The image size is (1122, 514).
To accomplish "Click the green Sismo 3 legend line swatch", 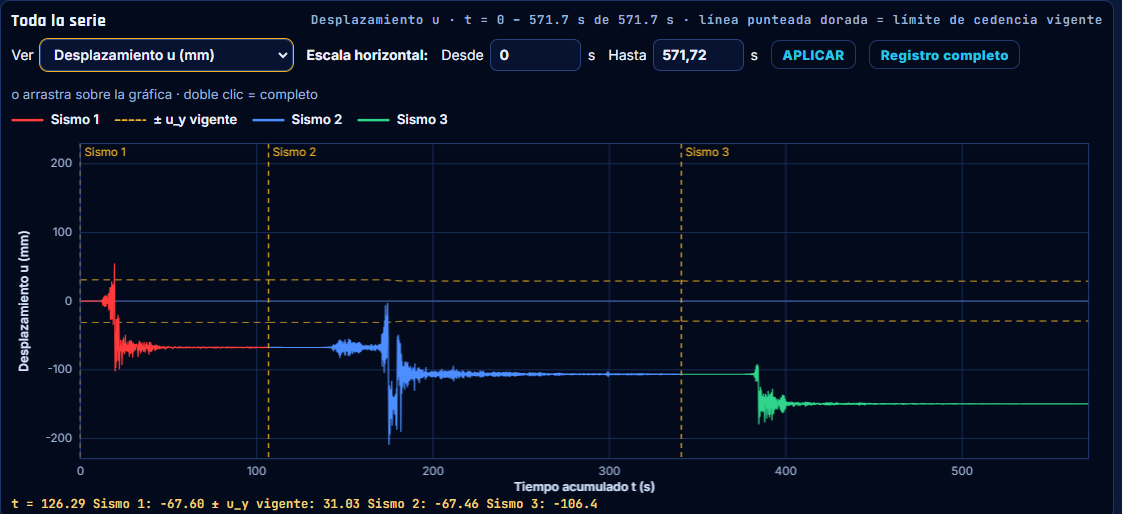I will pyautogui.click(x=374, y=120).
